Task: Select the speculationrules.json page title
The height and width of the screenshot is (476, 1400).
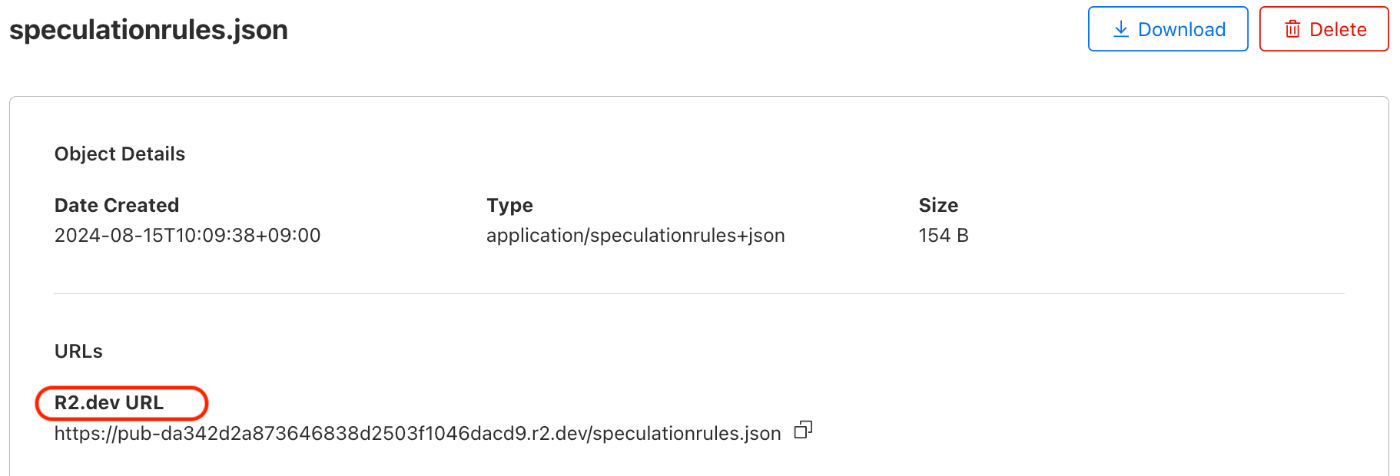Action: tap(148, 30)
